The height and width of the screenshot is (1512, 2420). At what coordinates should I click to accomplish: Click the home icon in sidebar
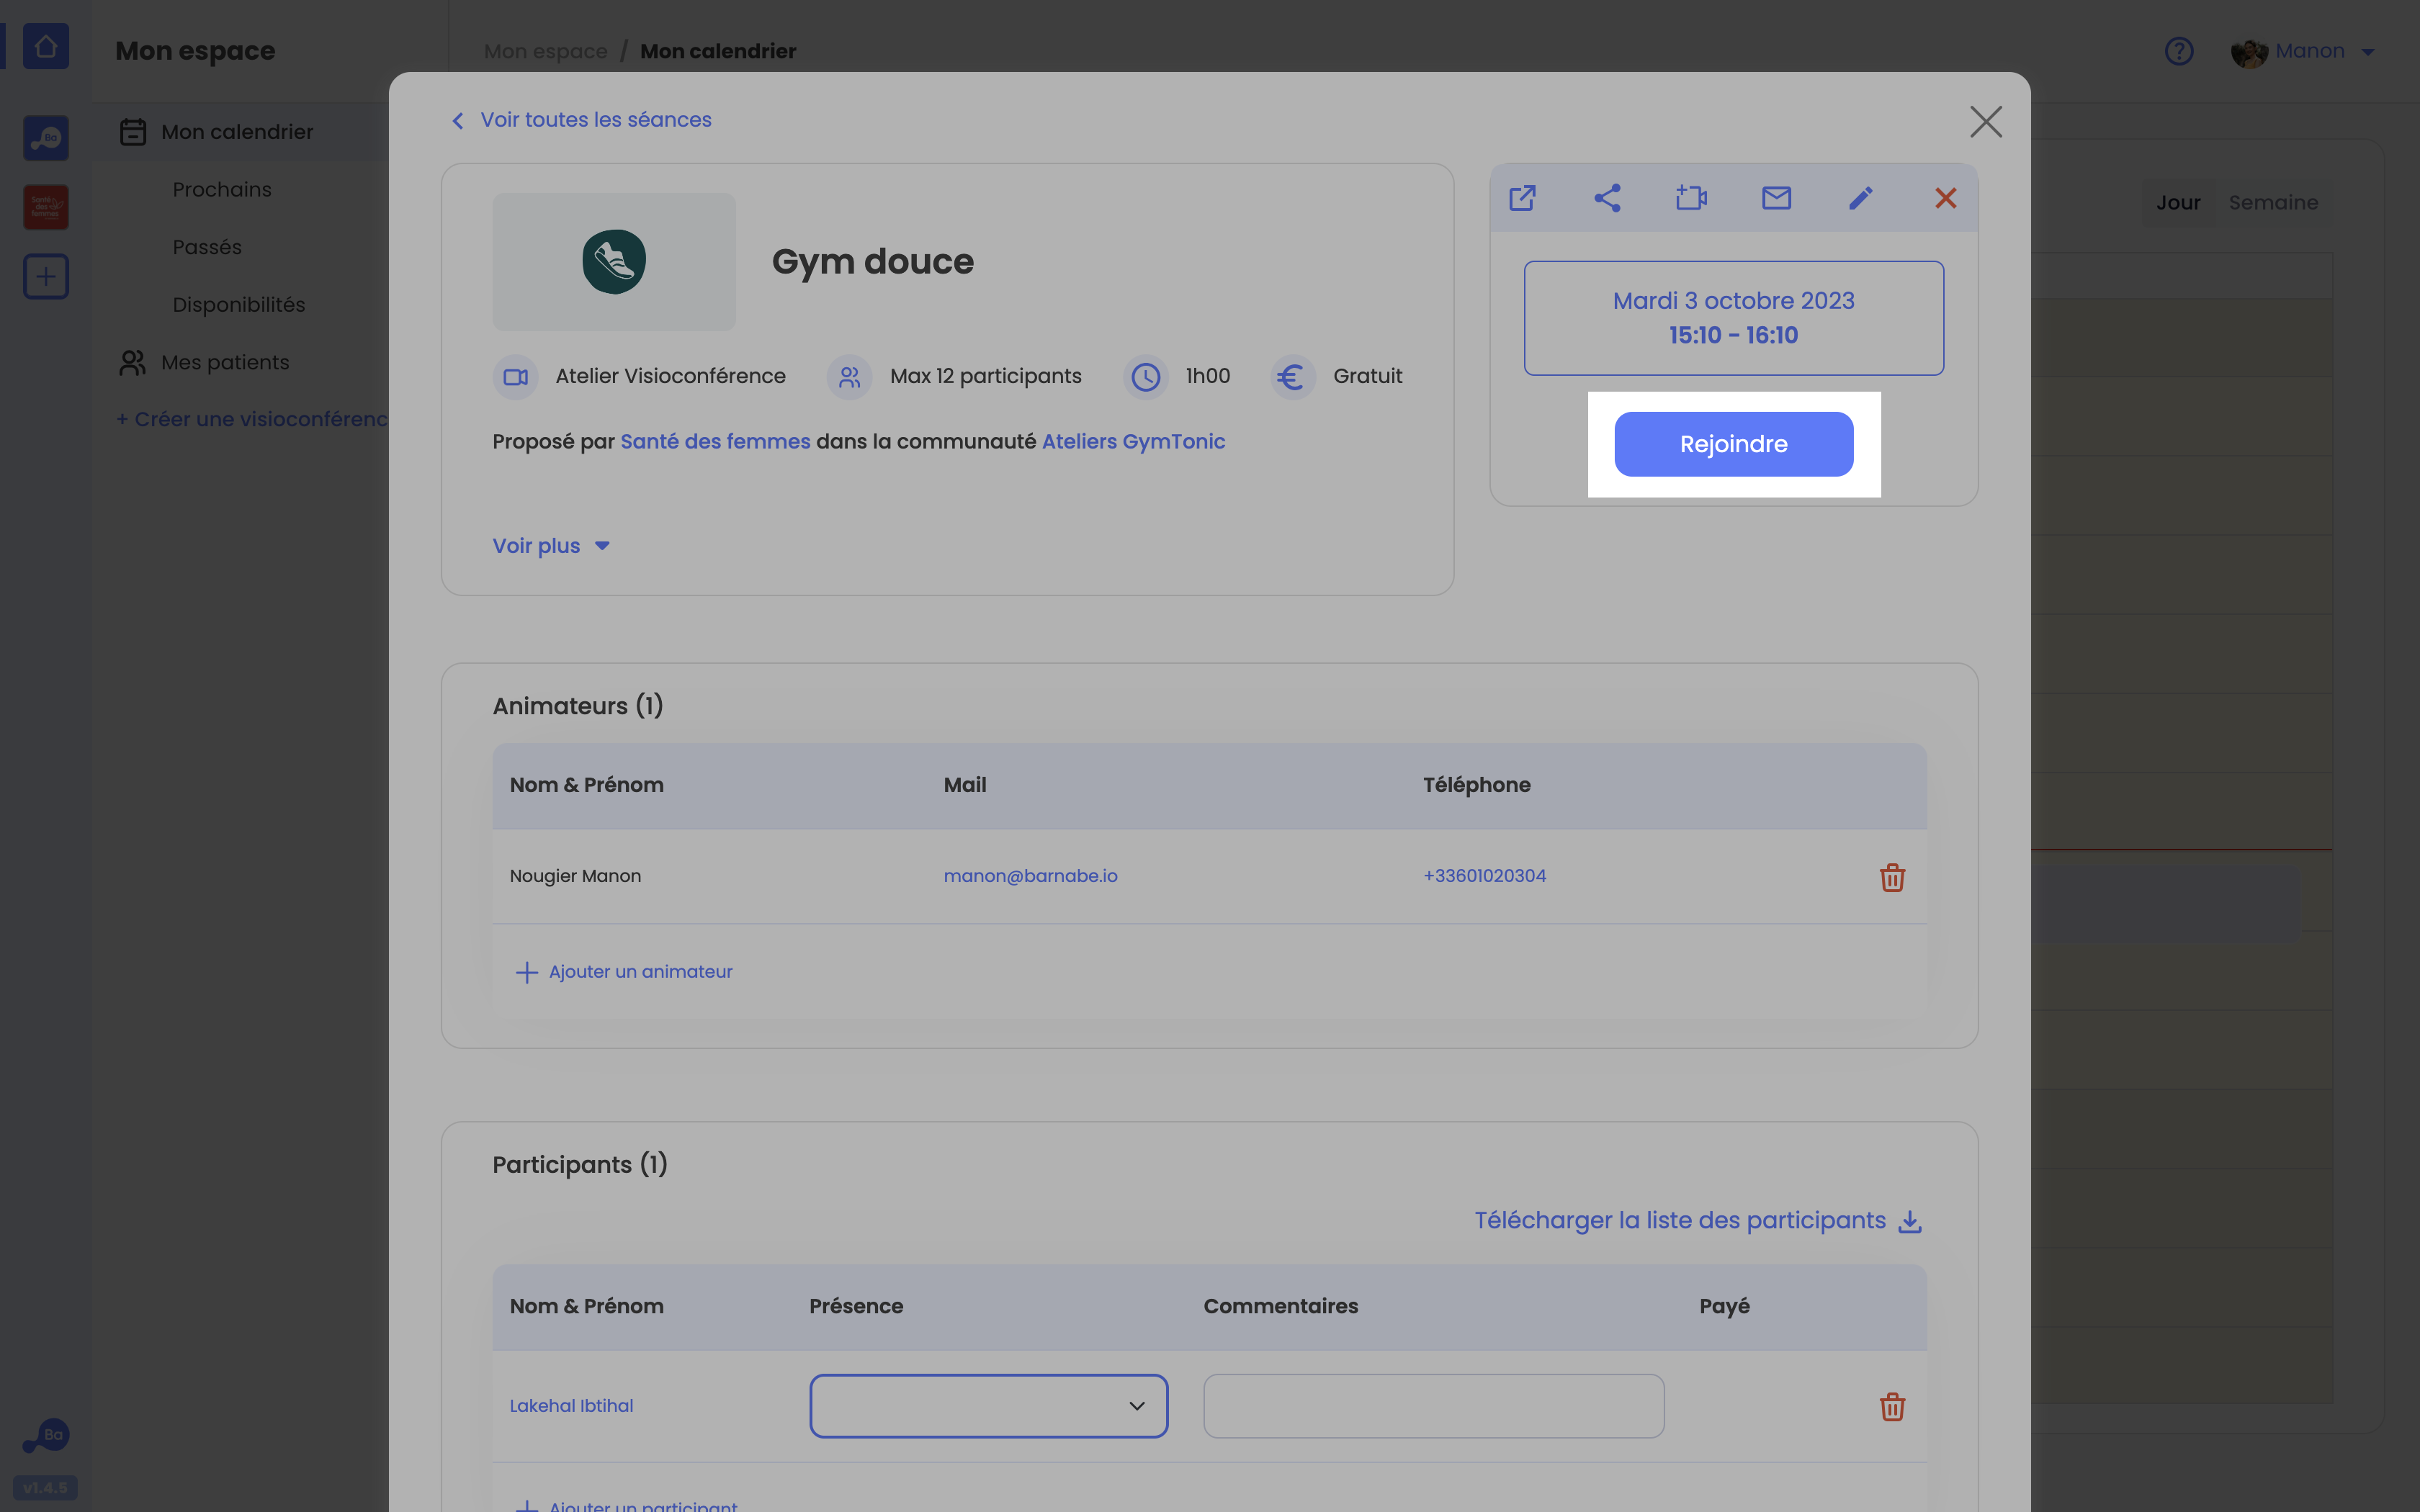click(x=46, y=46)
